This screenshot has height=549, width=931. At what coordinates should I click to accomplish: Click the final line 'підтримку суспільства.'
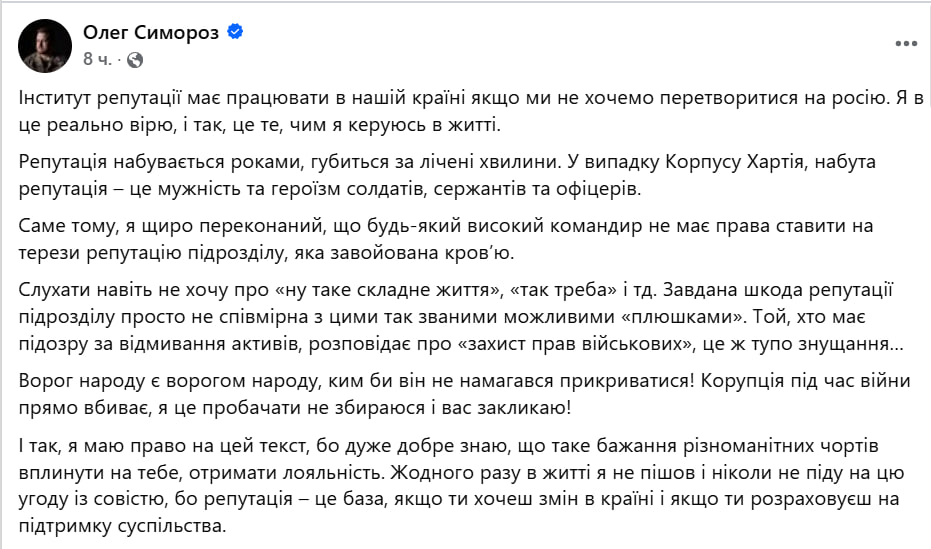(123, 526)
